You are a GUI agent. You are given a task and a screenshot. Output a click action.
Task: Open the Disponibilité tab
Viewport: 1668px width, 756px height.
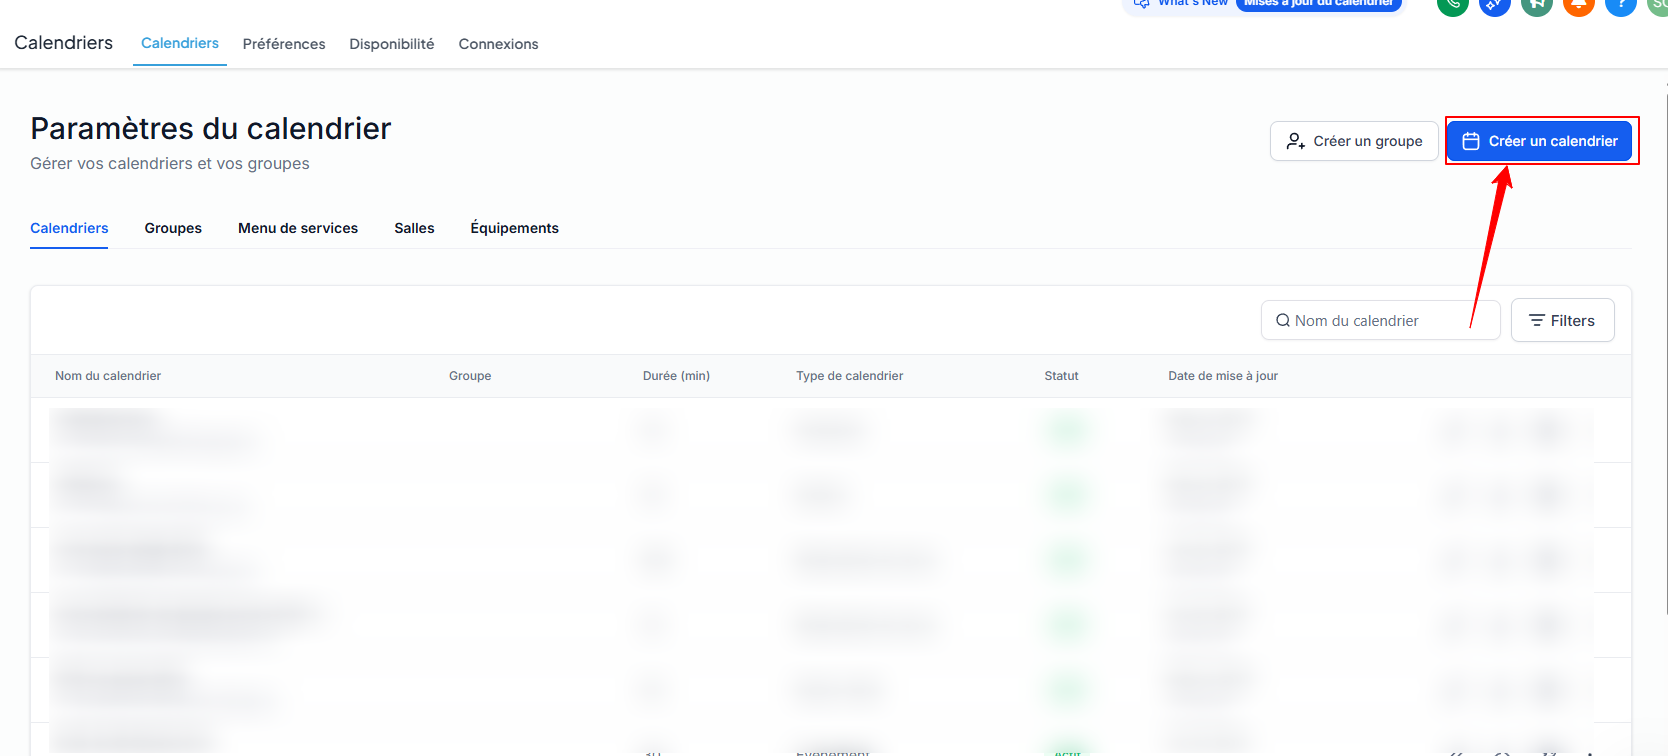coord(392,44)
